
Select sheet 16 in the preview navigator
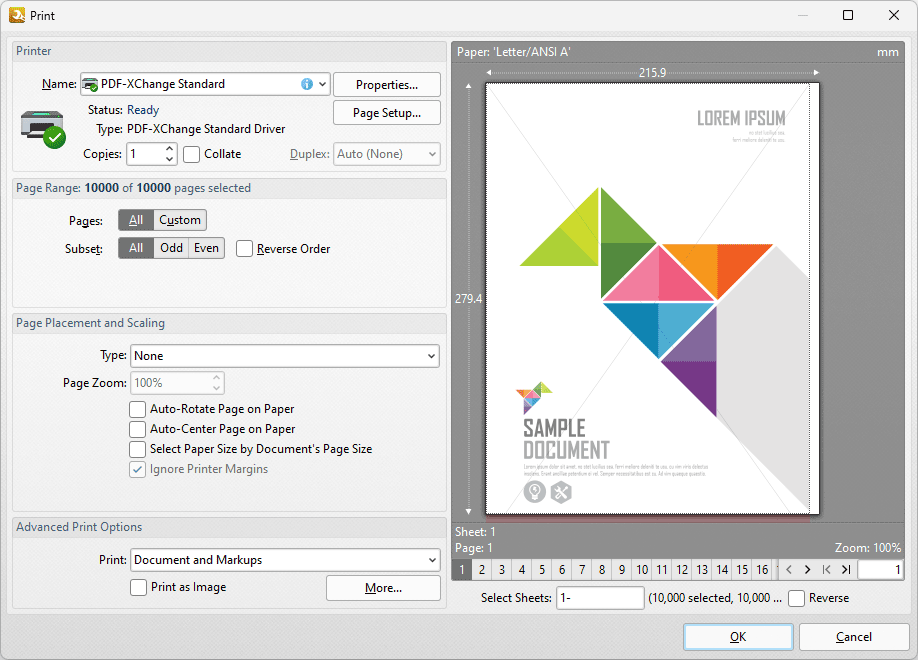pos(762,569)
